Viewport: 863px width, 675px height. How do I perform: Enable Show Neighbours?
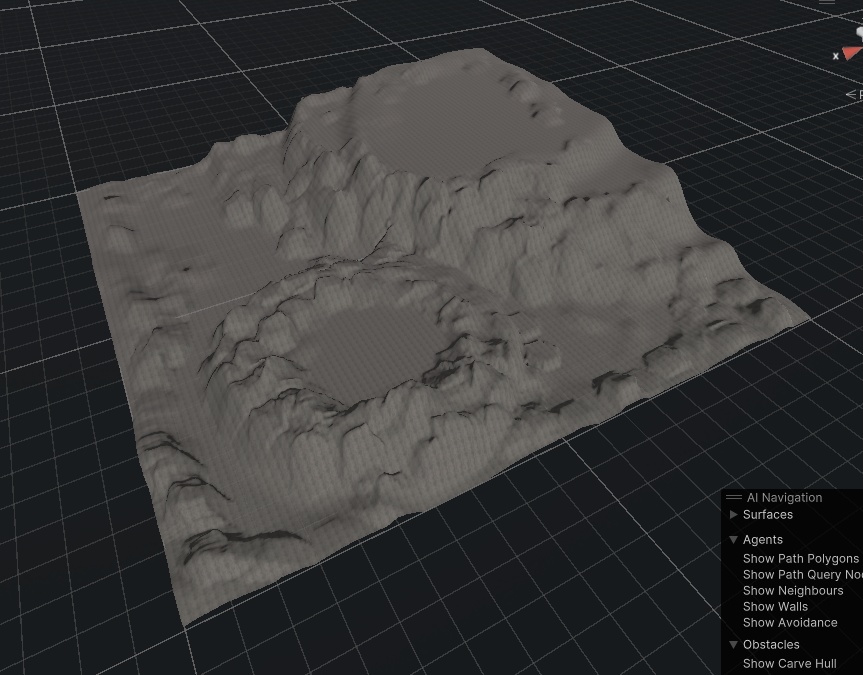click(x=793, y=590)
